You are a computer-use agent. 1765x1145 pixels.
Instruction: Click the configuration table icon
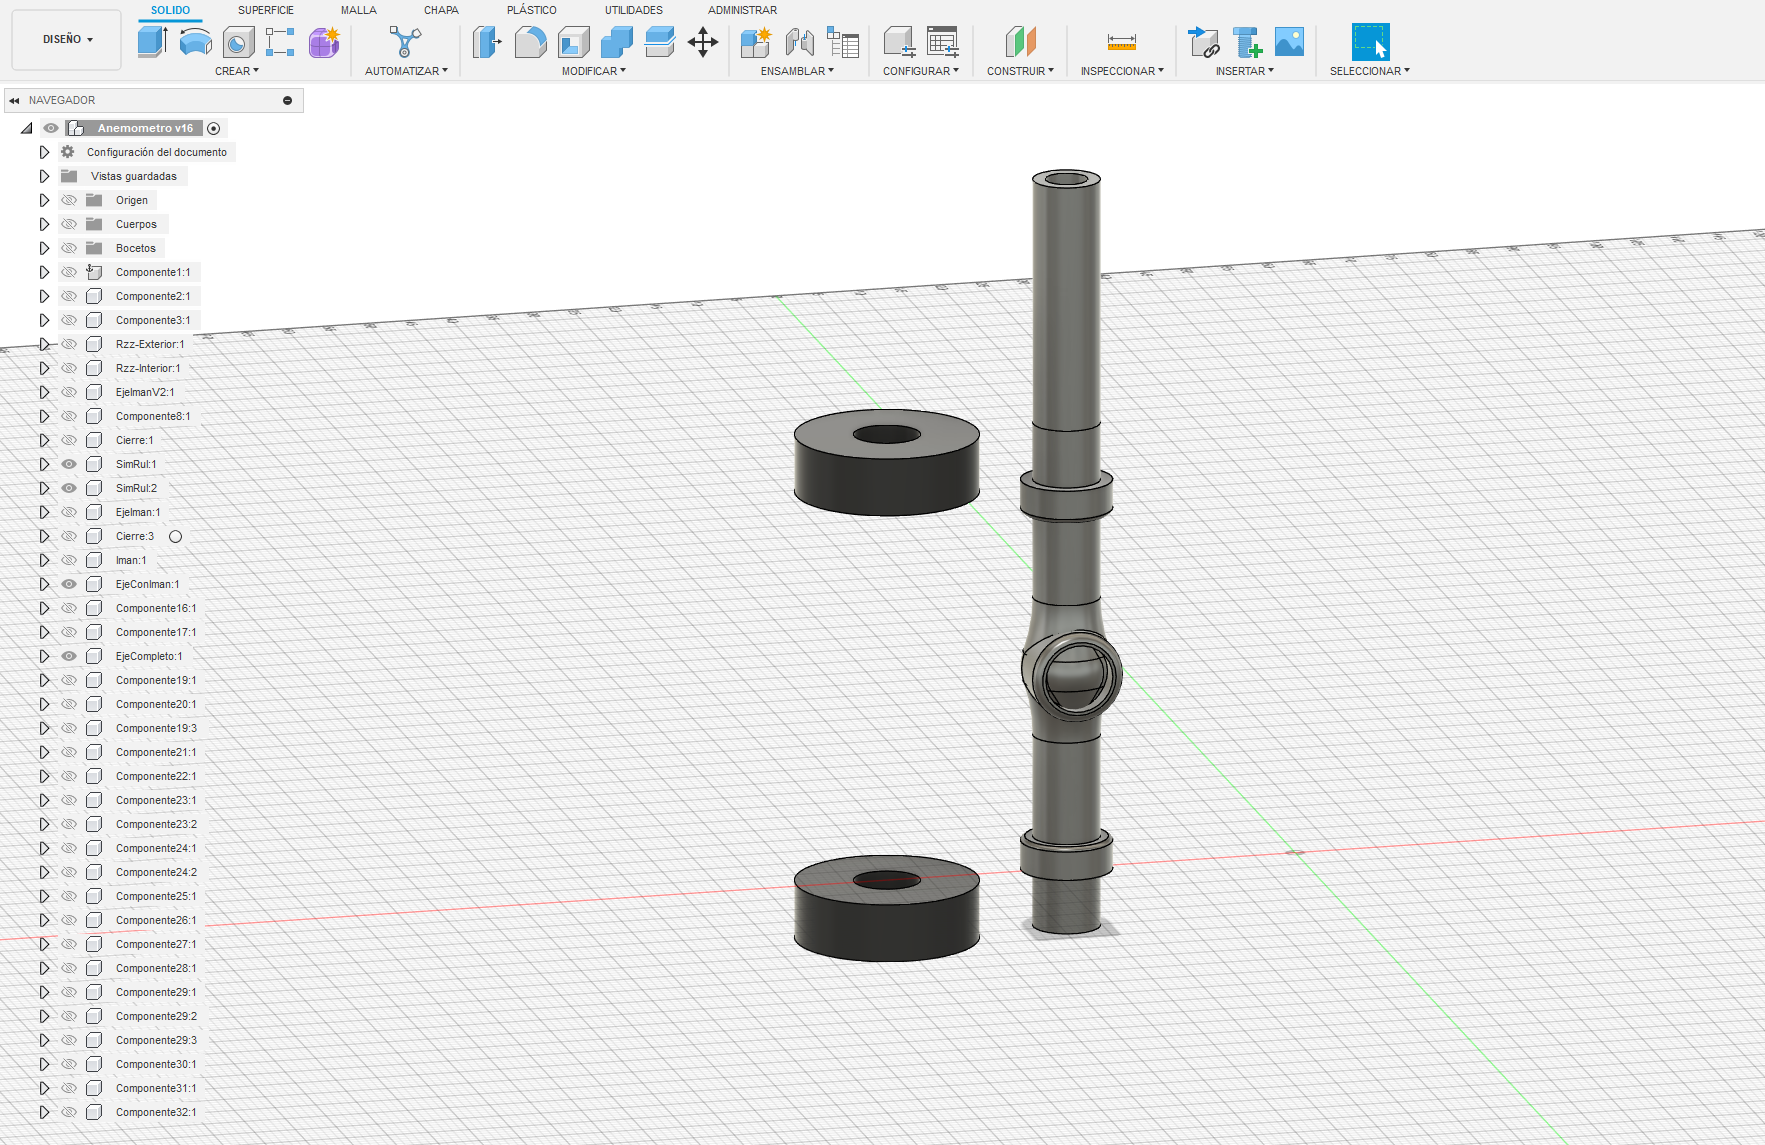(x=943, y=42)
